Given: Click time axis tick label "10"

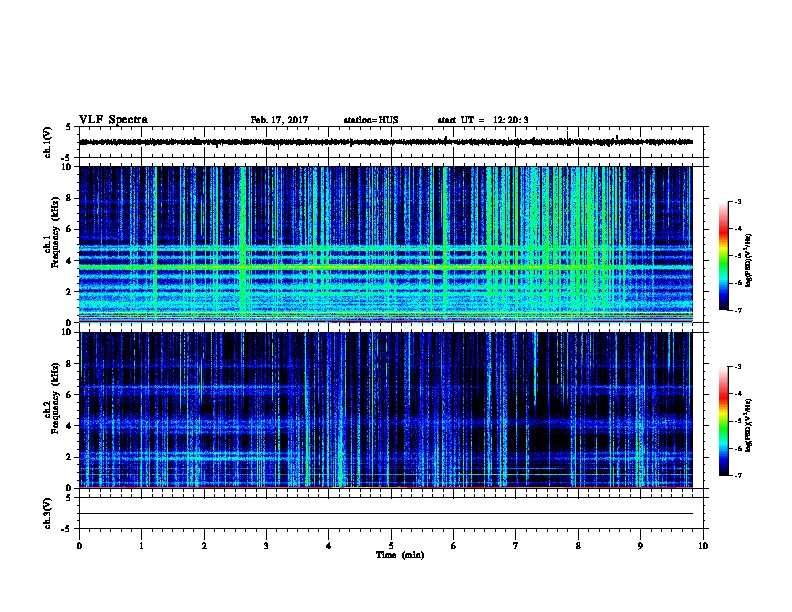Looking at the screenshot, I should click(703, 546).
